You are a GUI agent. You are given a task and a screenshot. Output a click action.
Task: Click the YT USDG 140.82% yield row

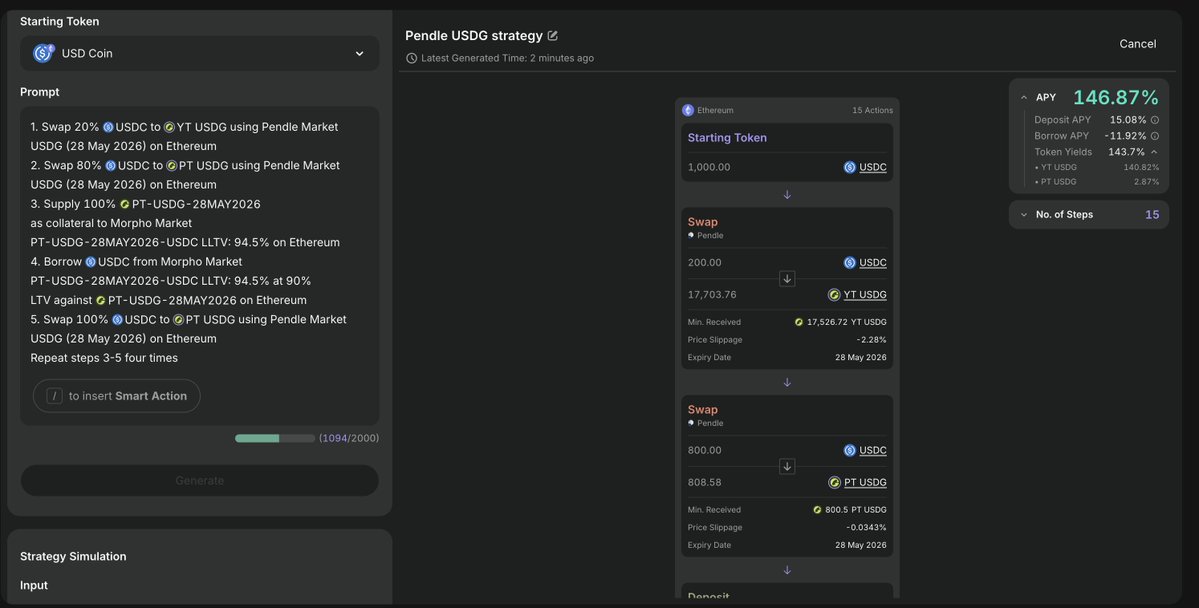tap(1097, 167)
